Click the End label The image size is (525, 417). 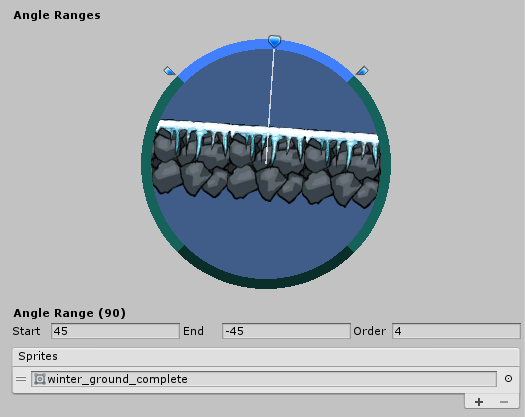click(x=193, y=331)
